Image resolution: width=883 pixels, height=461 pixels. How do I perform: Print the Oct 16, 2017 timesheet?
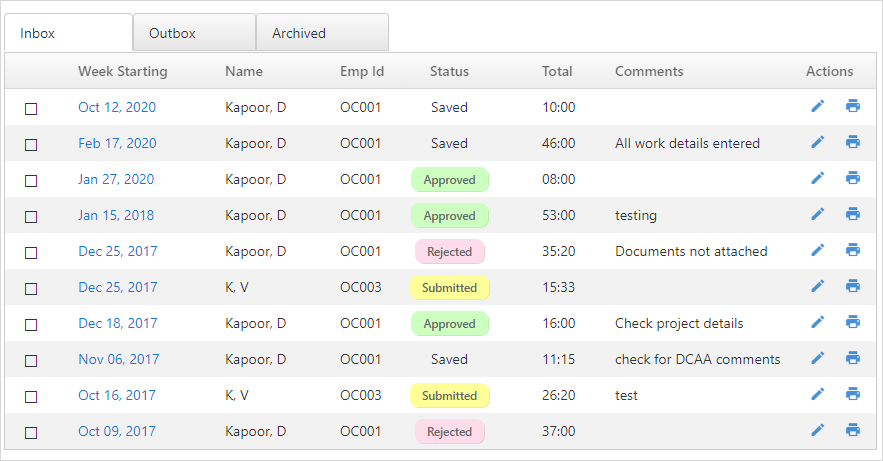pyautogui.click(x=853, y=394)
